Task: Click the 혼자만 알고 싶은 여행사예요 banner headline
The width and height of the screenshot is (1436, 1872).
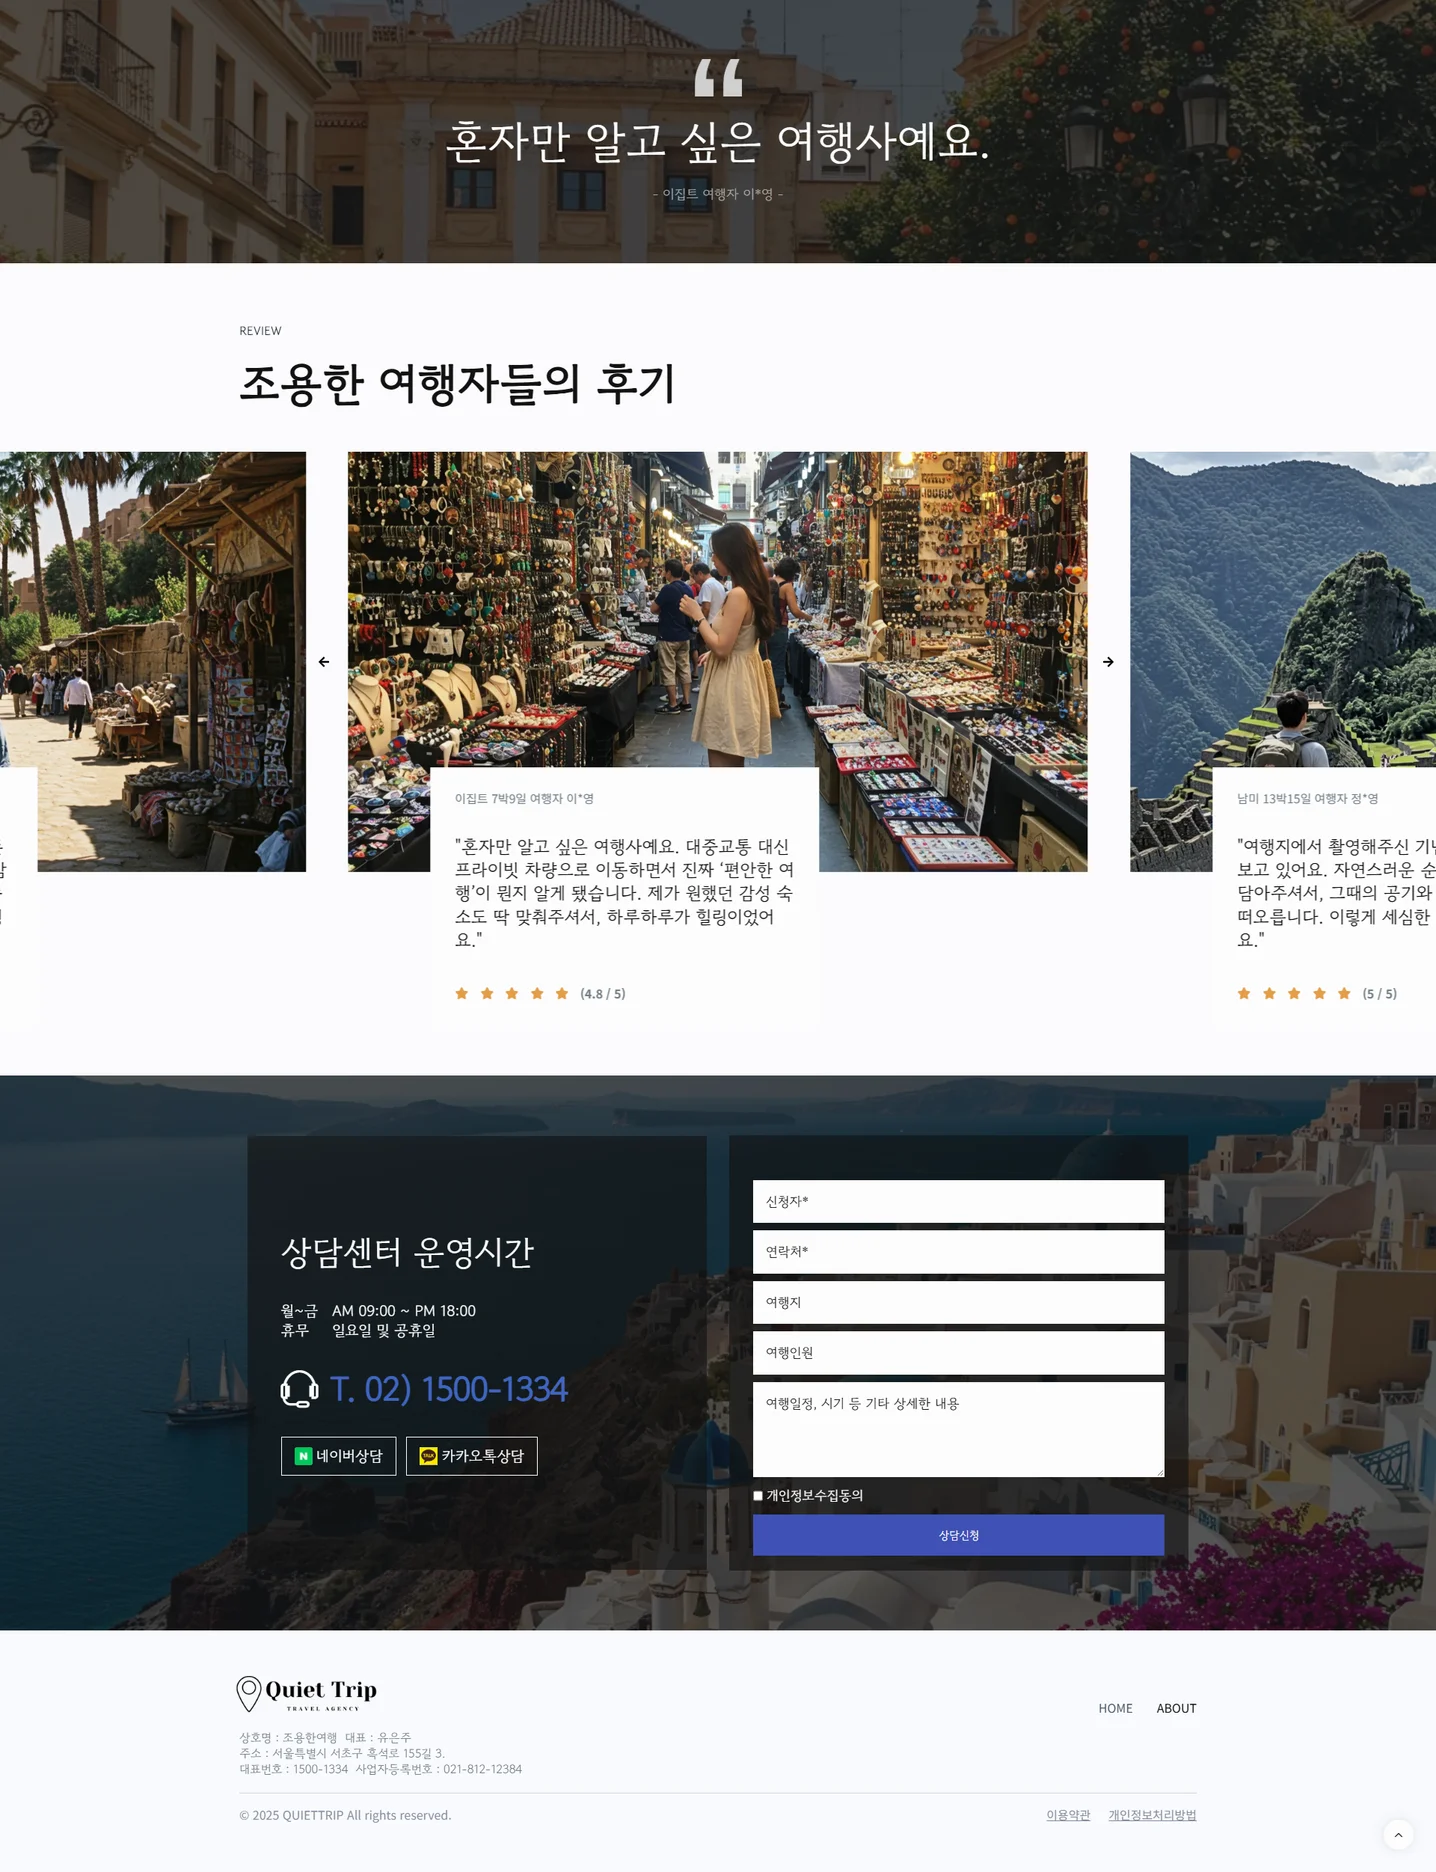Action: (x=717, y=141)
